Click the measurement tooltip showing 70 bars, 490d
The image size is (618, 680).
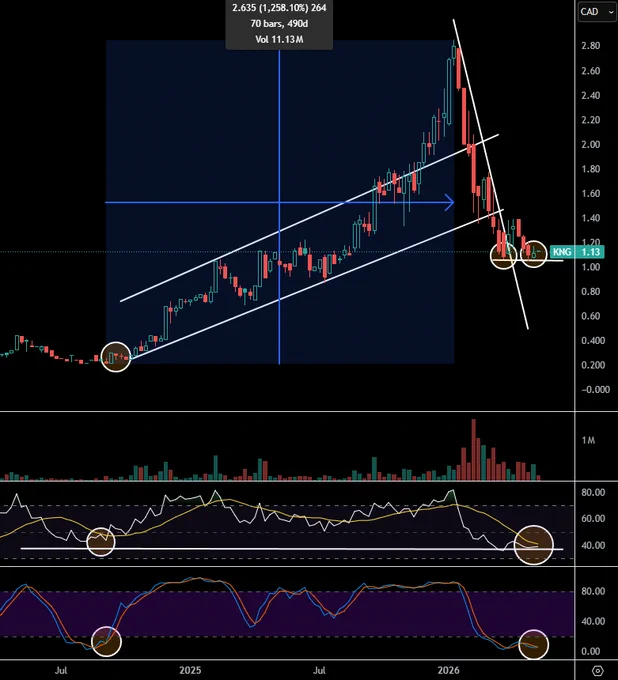tap(279, 24)
